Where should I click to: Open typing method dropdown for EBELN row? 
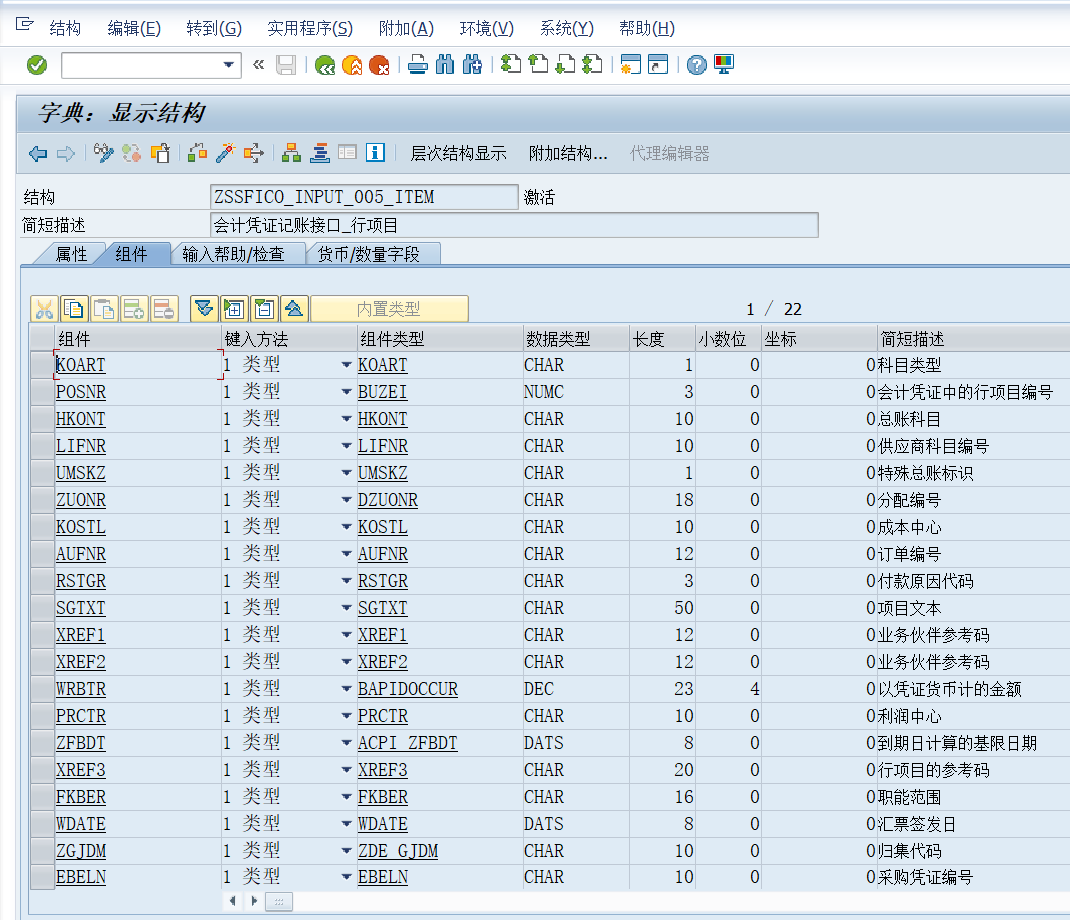coord(347,877)
